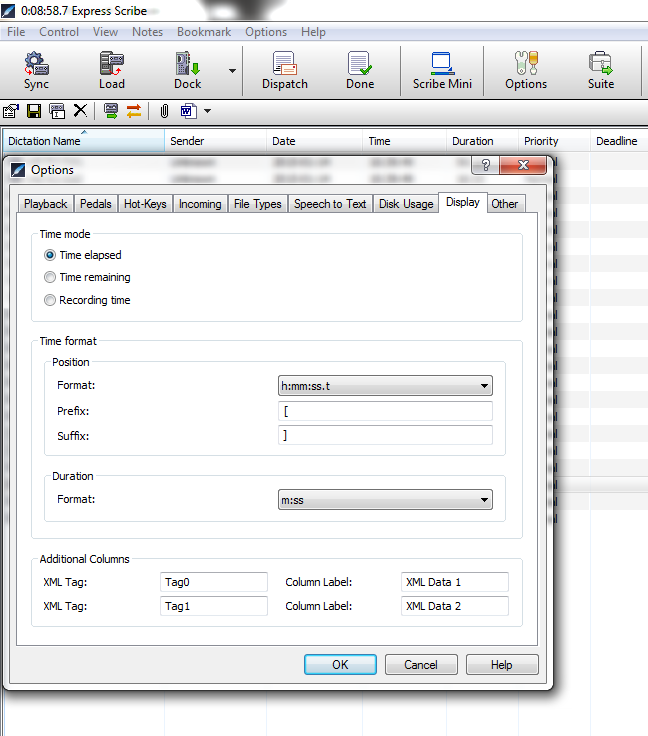Click the Word document icon
This screenshot has height=736, width=648.
tap(189, 111)
